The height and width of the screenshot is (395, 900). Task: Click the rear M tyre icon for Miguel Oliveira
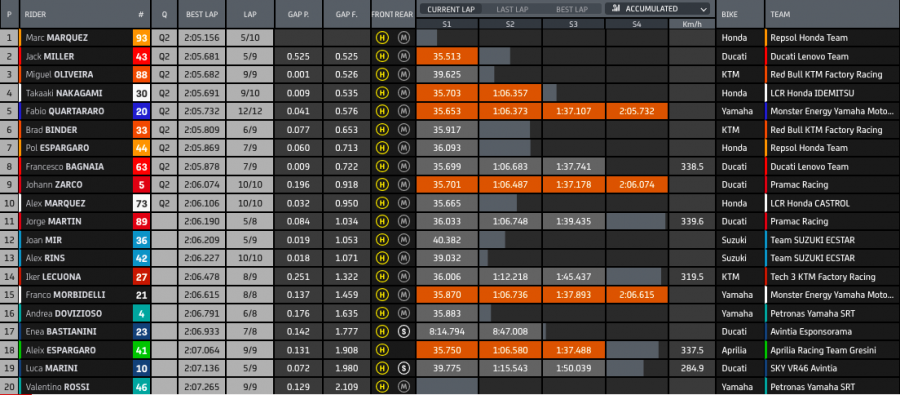point(403,75)
